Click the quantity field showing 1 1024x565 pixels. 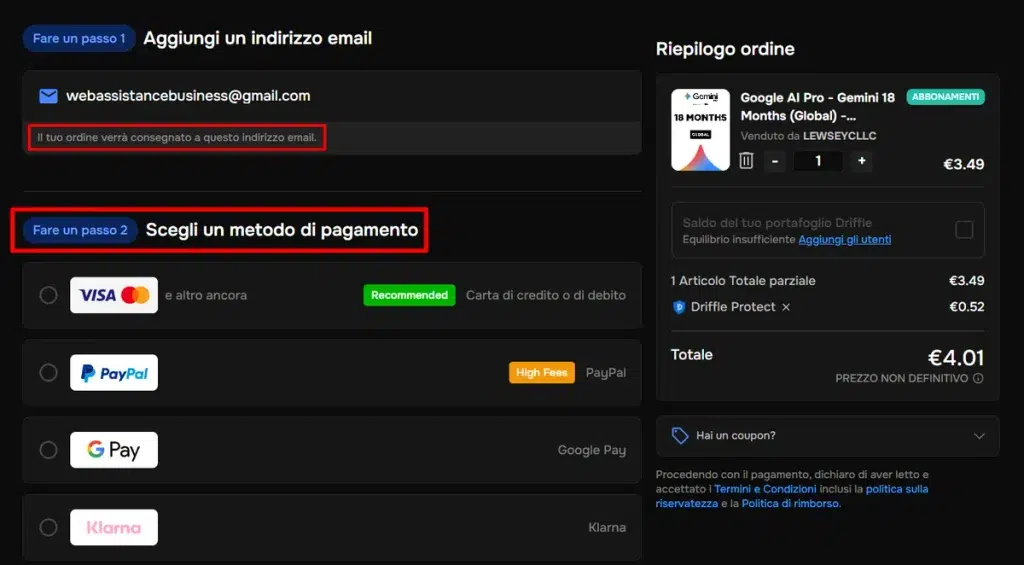pyautogui.click(x=818, y=161)
